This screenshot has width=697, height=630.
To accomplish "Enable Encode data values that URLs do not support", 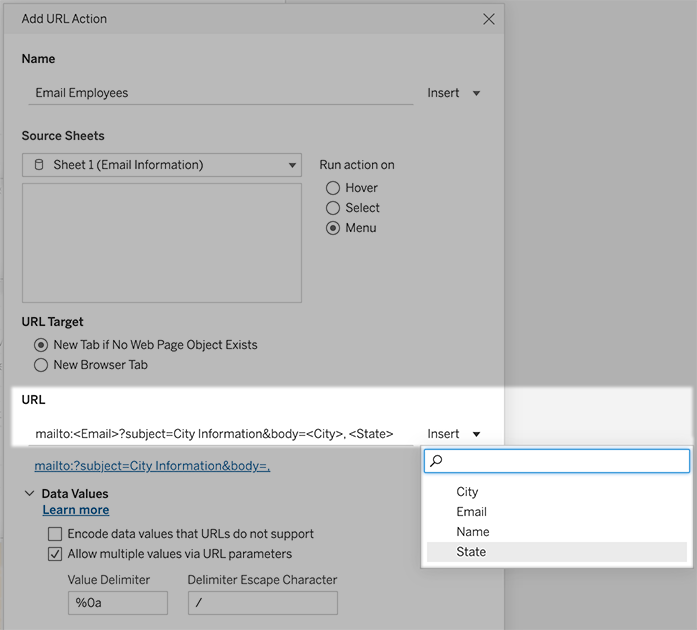I will [x=55, y=534].
